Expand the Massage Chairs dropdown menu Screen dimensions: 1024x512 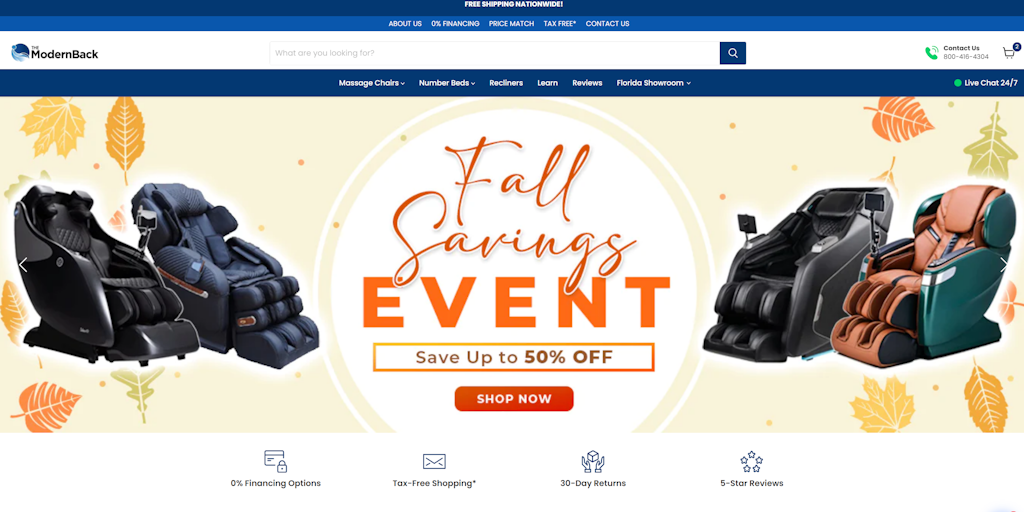coord(372,83)
